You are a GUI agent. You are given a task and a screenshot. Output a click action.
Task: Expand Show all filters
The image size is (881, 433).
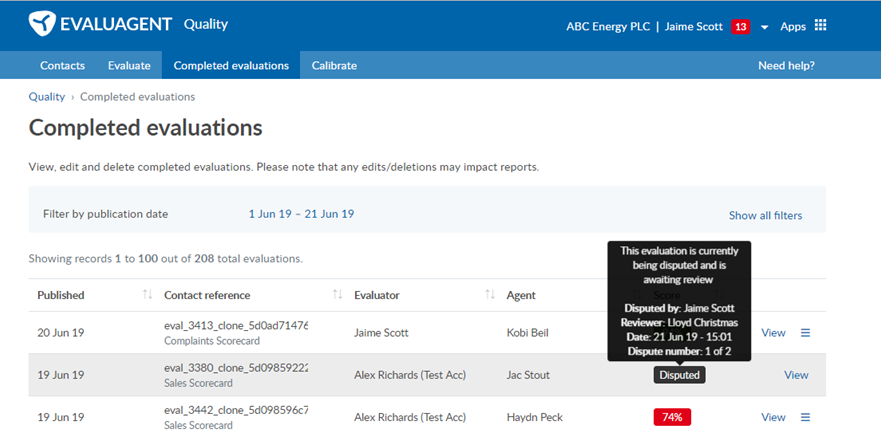coord(765,215)
